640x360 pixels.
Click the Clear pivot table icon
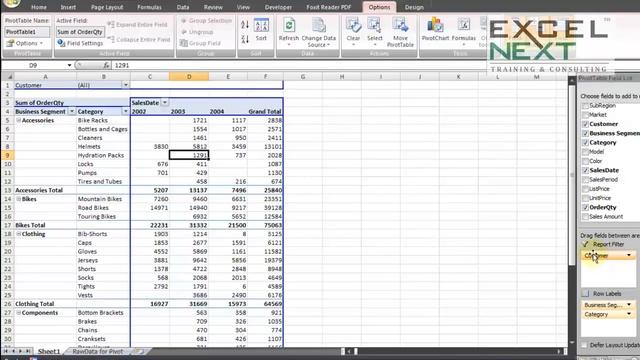point(353,31)
